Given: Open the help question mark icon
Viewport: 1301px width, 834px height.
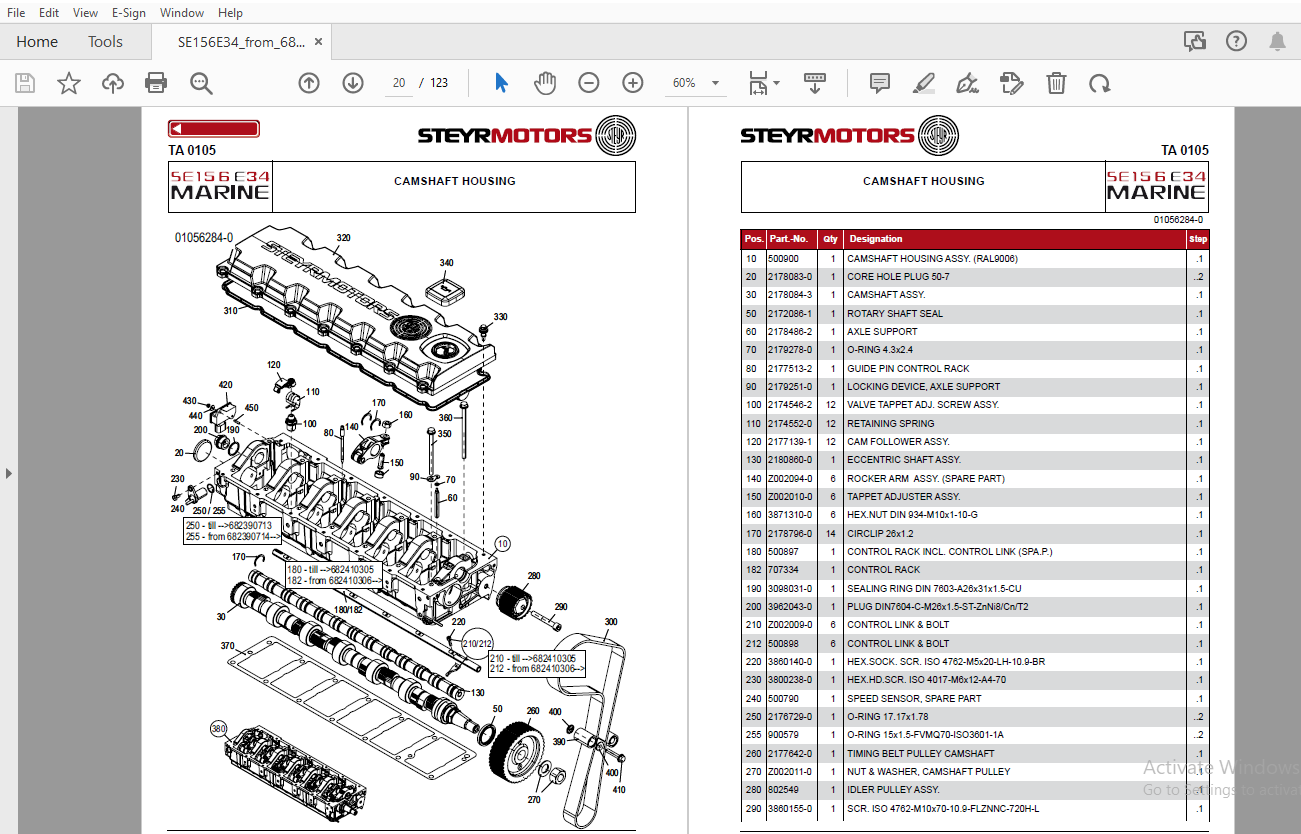Looking at the screenshot, I should [x=1236, y=41].
